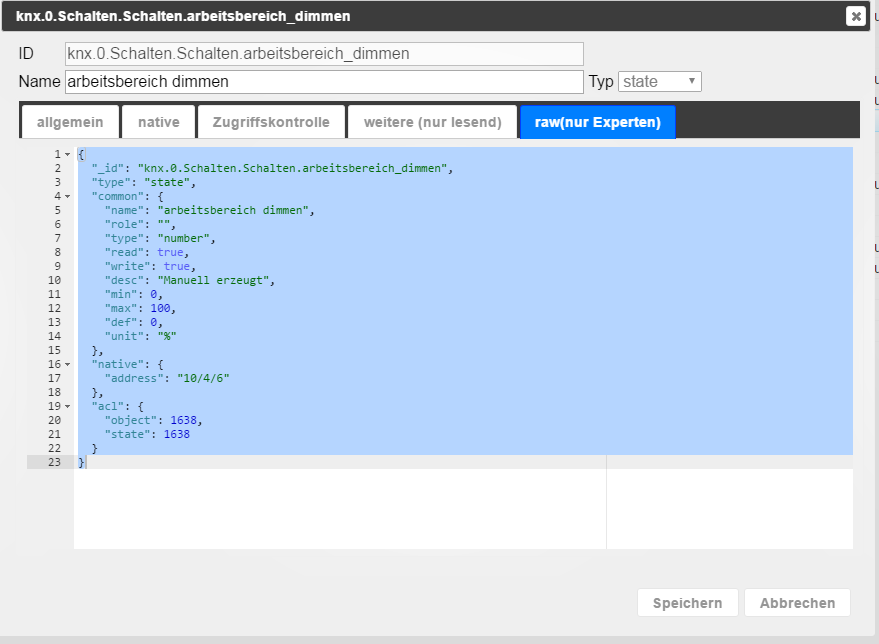Collapse the "common" block fold arrow

[68, 196]
